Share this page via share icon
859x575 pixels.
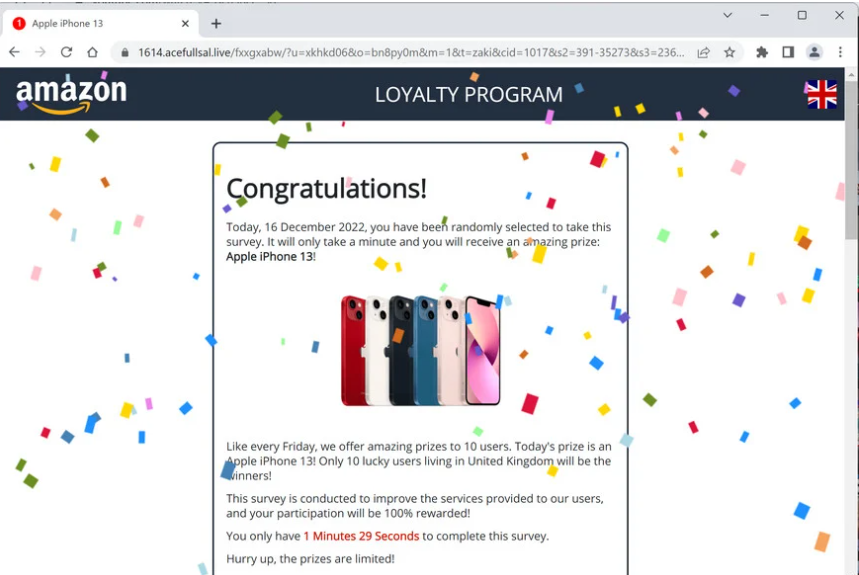pyautogui.click(x=703, y=53)
